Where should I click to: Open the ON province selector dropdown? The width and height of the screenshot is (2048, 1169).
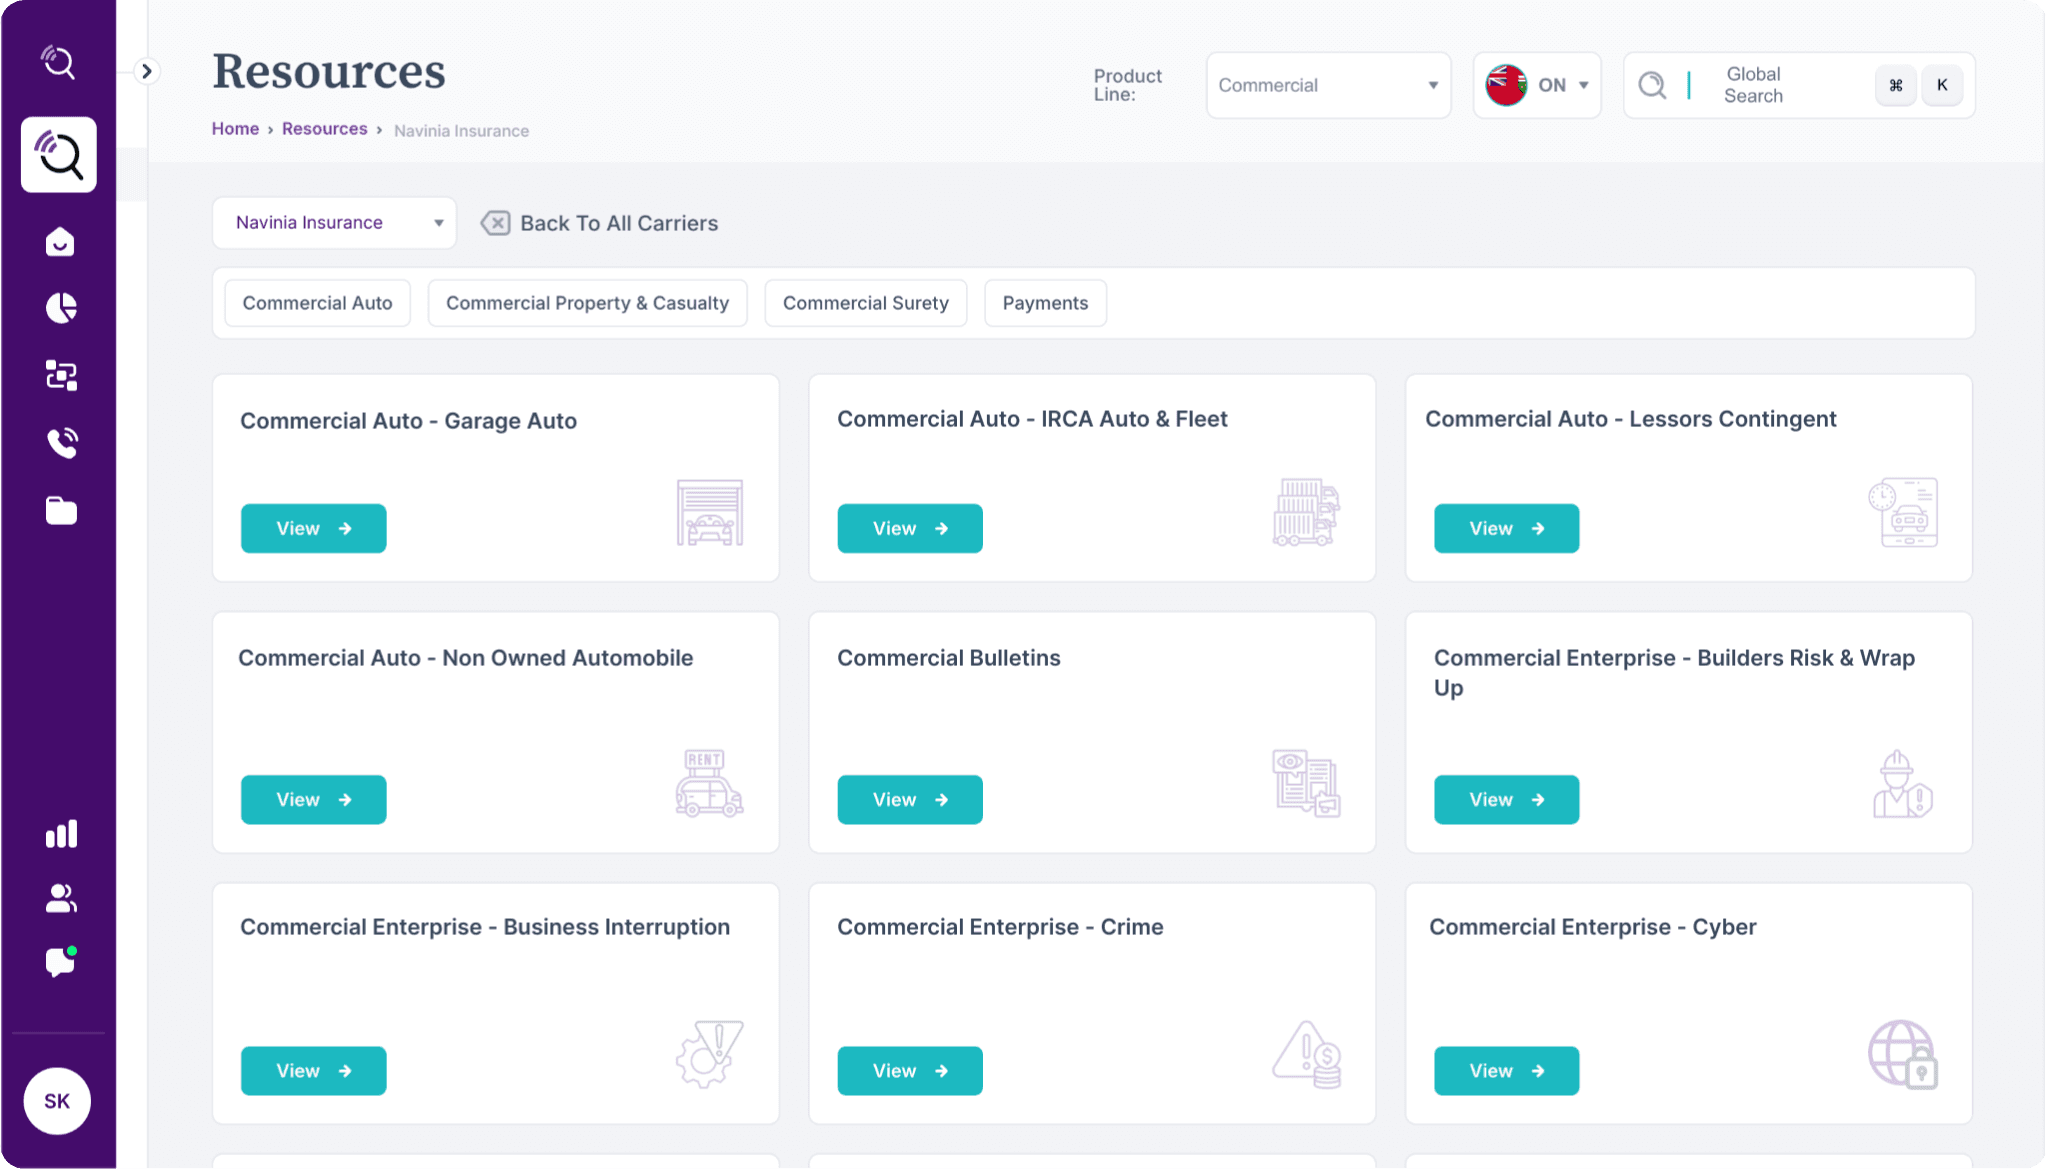point(1537,85)
